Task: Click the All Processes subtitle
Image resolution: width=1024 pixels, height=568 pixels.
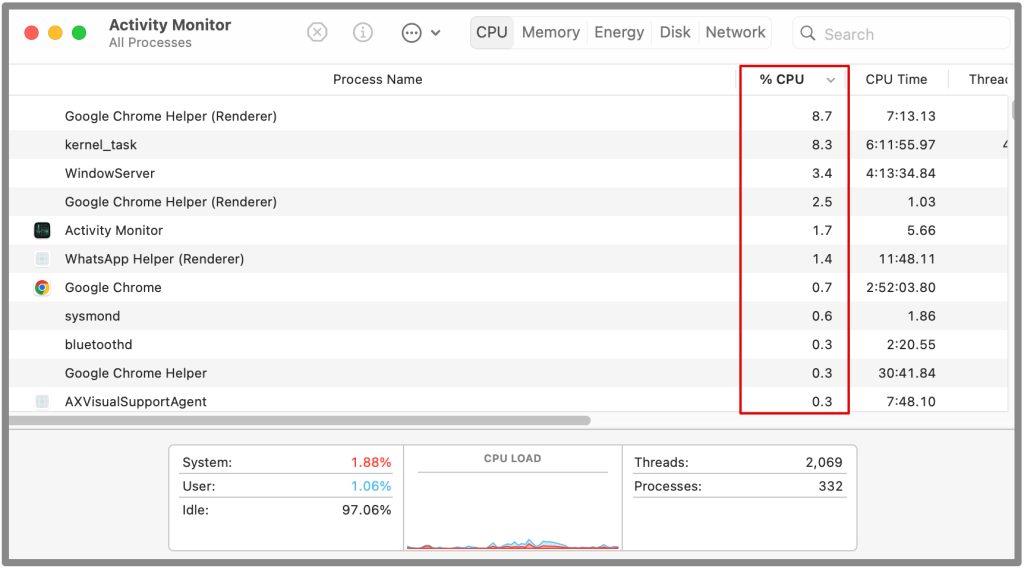Action: pos(150,42)
